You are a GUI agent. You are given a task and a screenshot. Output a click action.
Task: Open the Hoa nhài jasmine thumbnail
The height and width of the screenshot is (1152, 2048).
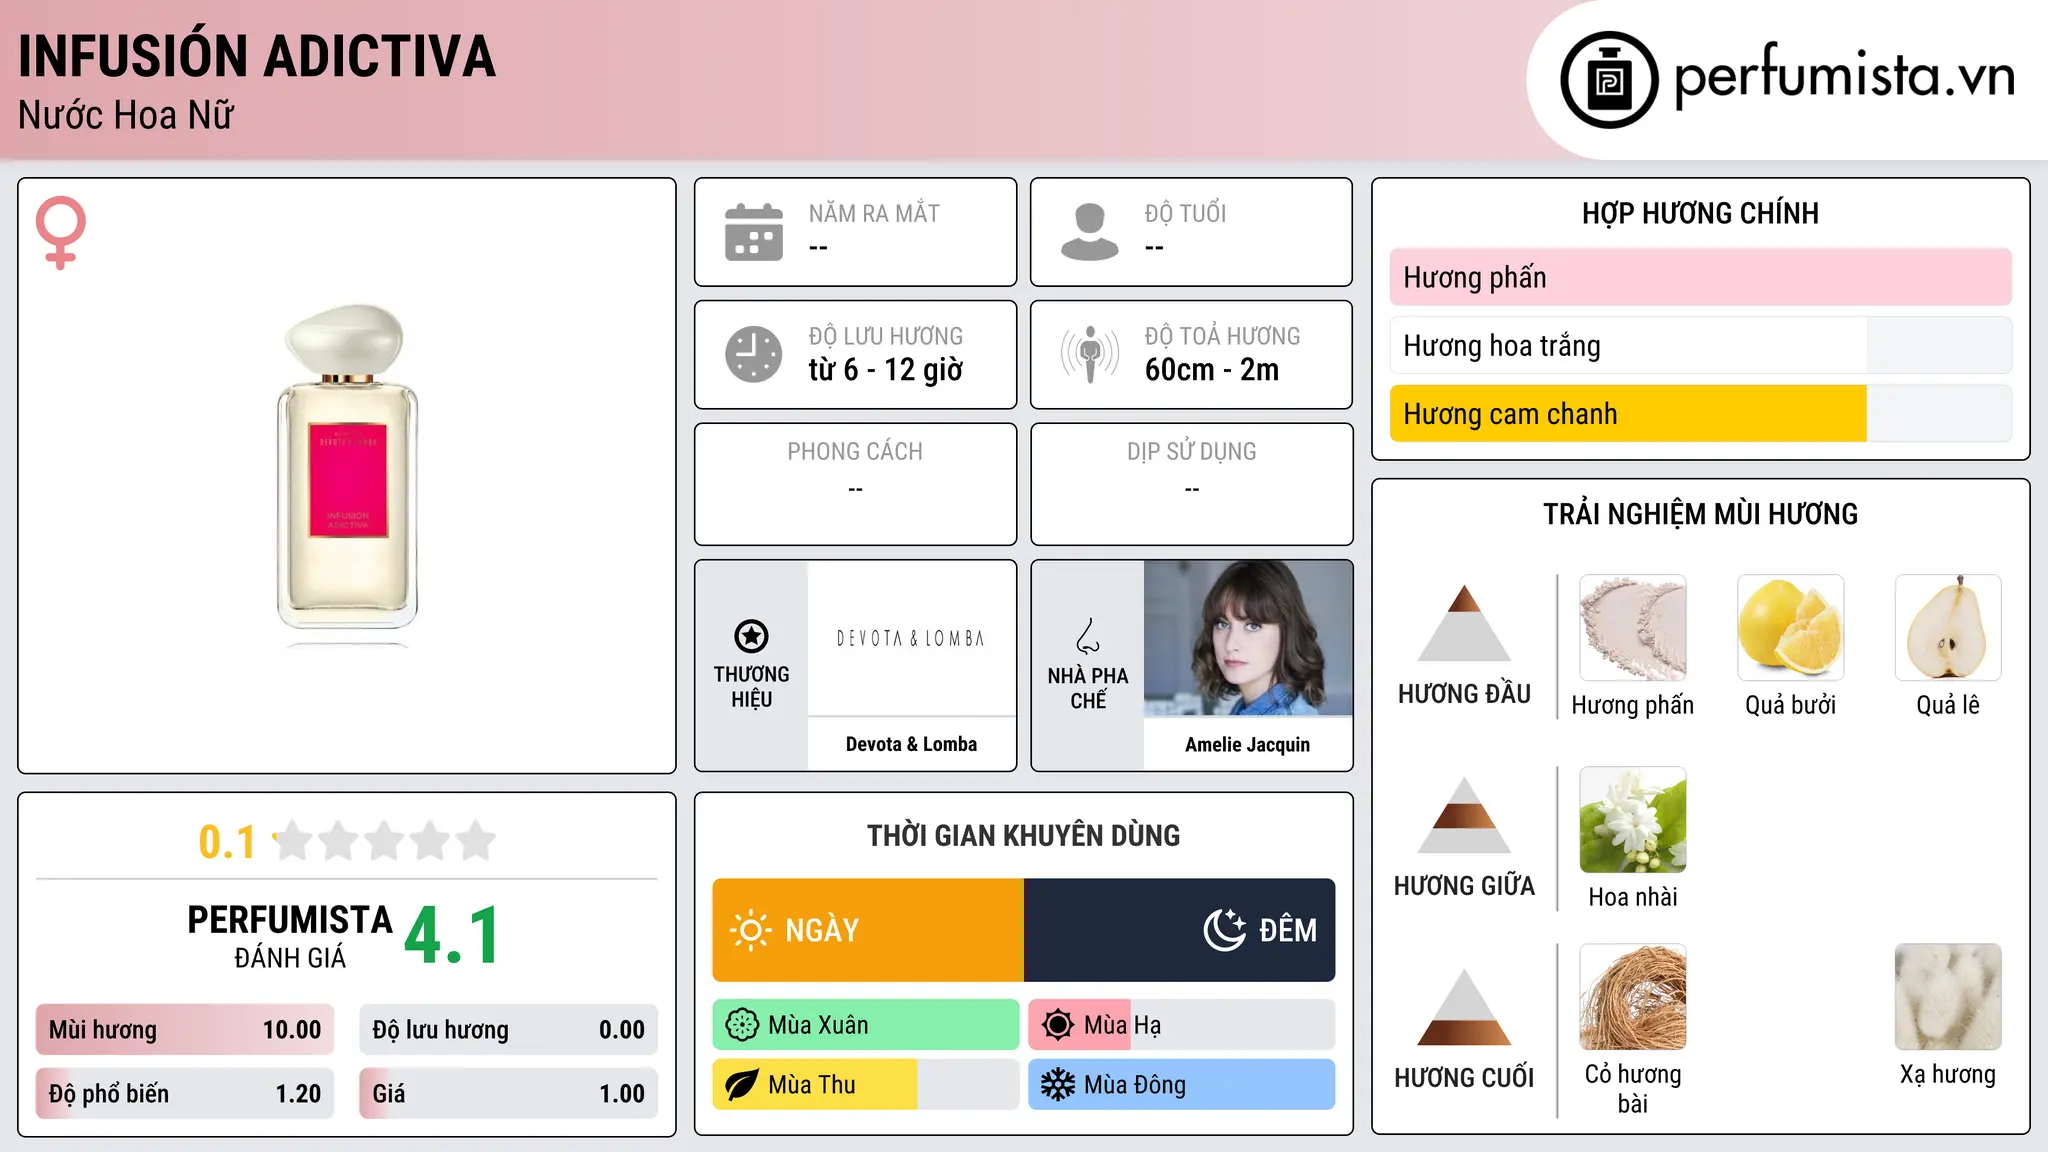point(1633,820)
